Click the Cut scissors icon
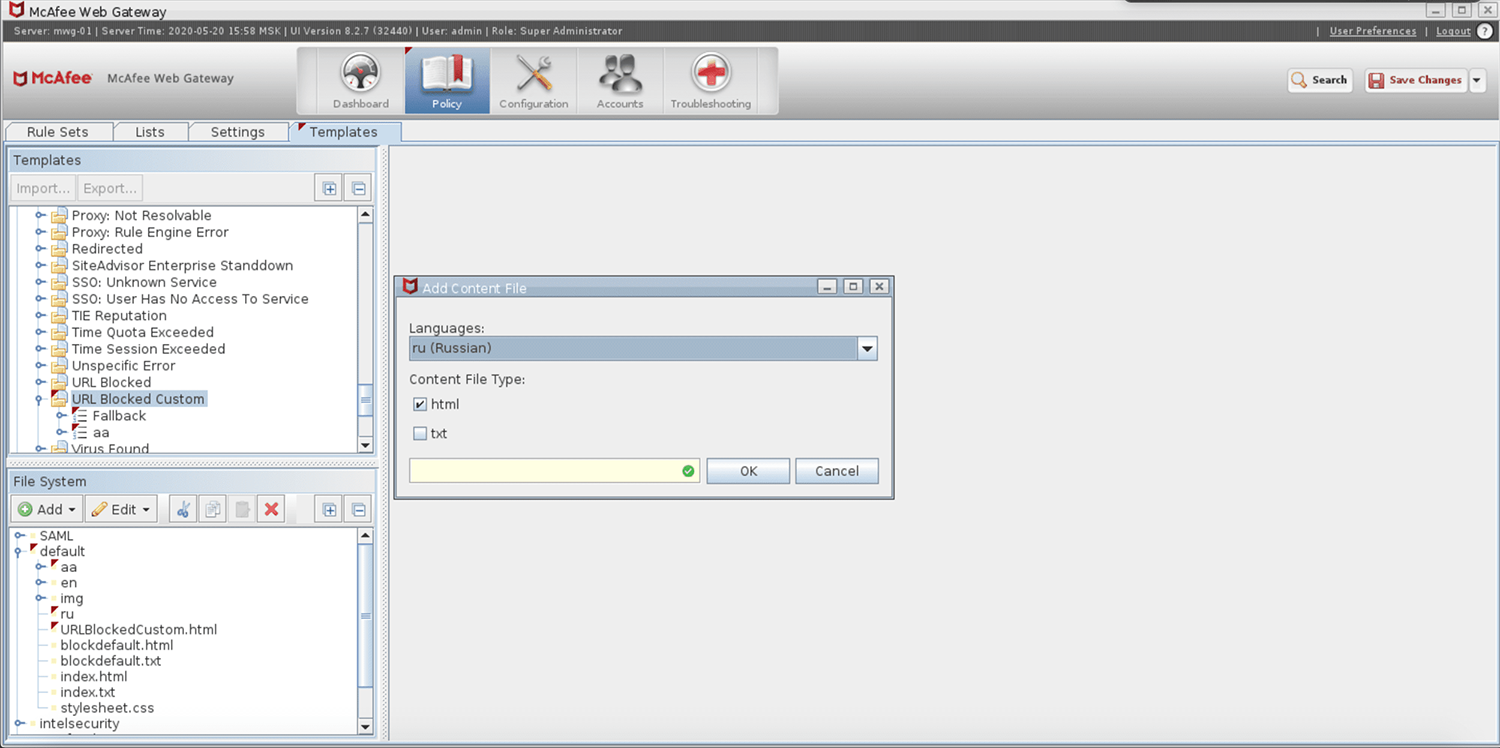This screenshot has width=1500, height=748. [183, 510]
